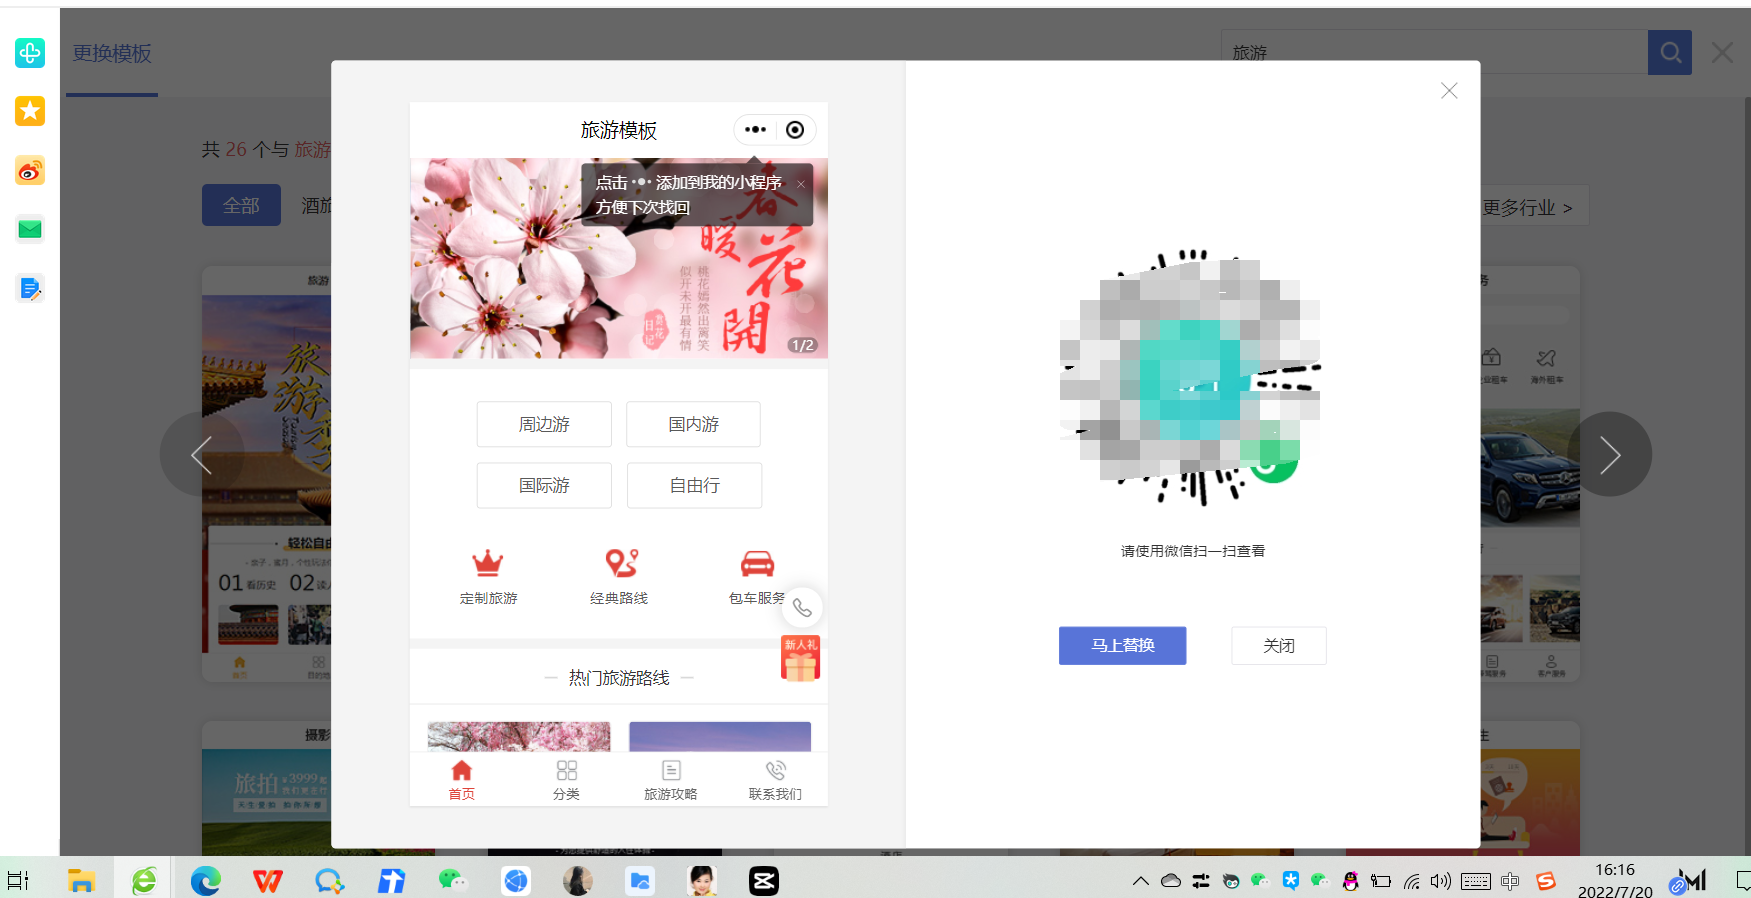The height and width of the screenshot is (898, 1751).
Task: Click the purple route thumbnail
Action: point(720,736)
